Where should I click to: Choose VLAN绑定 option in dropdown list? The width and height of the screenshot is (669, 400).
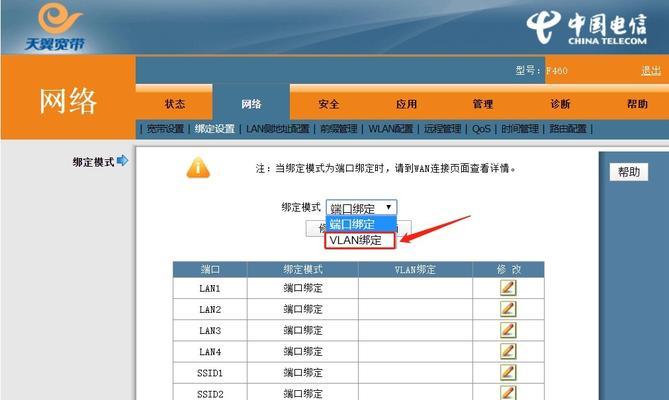click(x=360, y=240)
